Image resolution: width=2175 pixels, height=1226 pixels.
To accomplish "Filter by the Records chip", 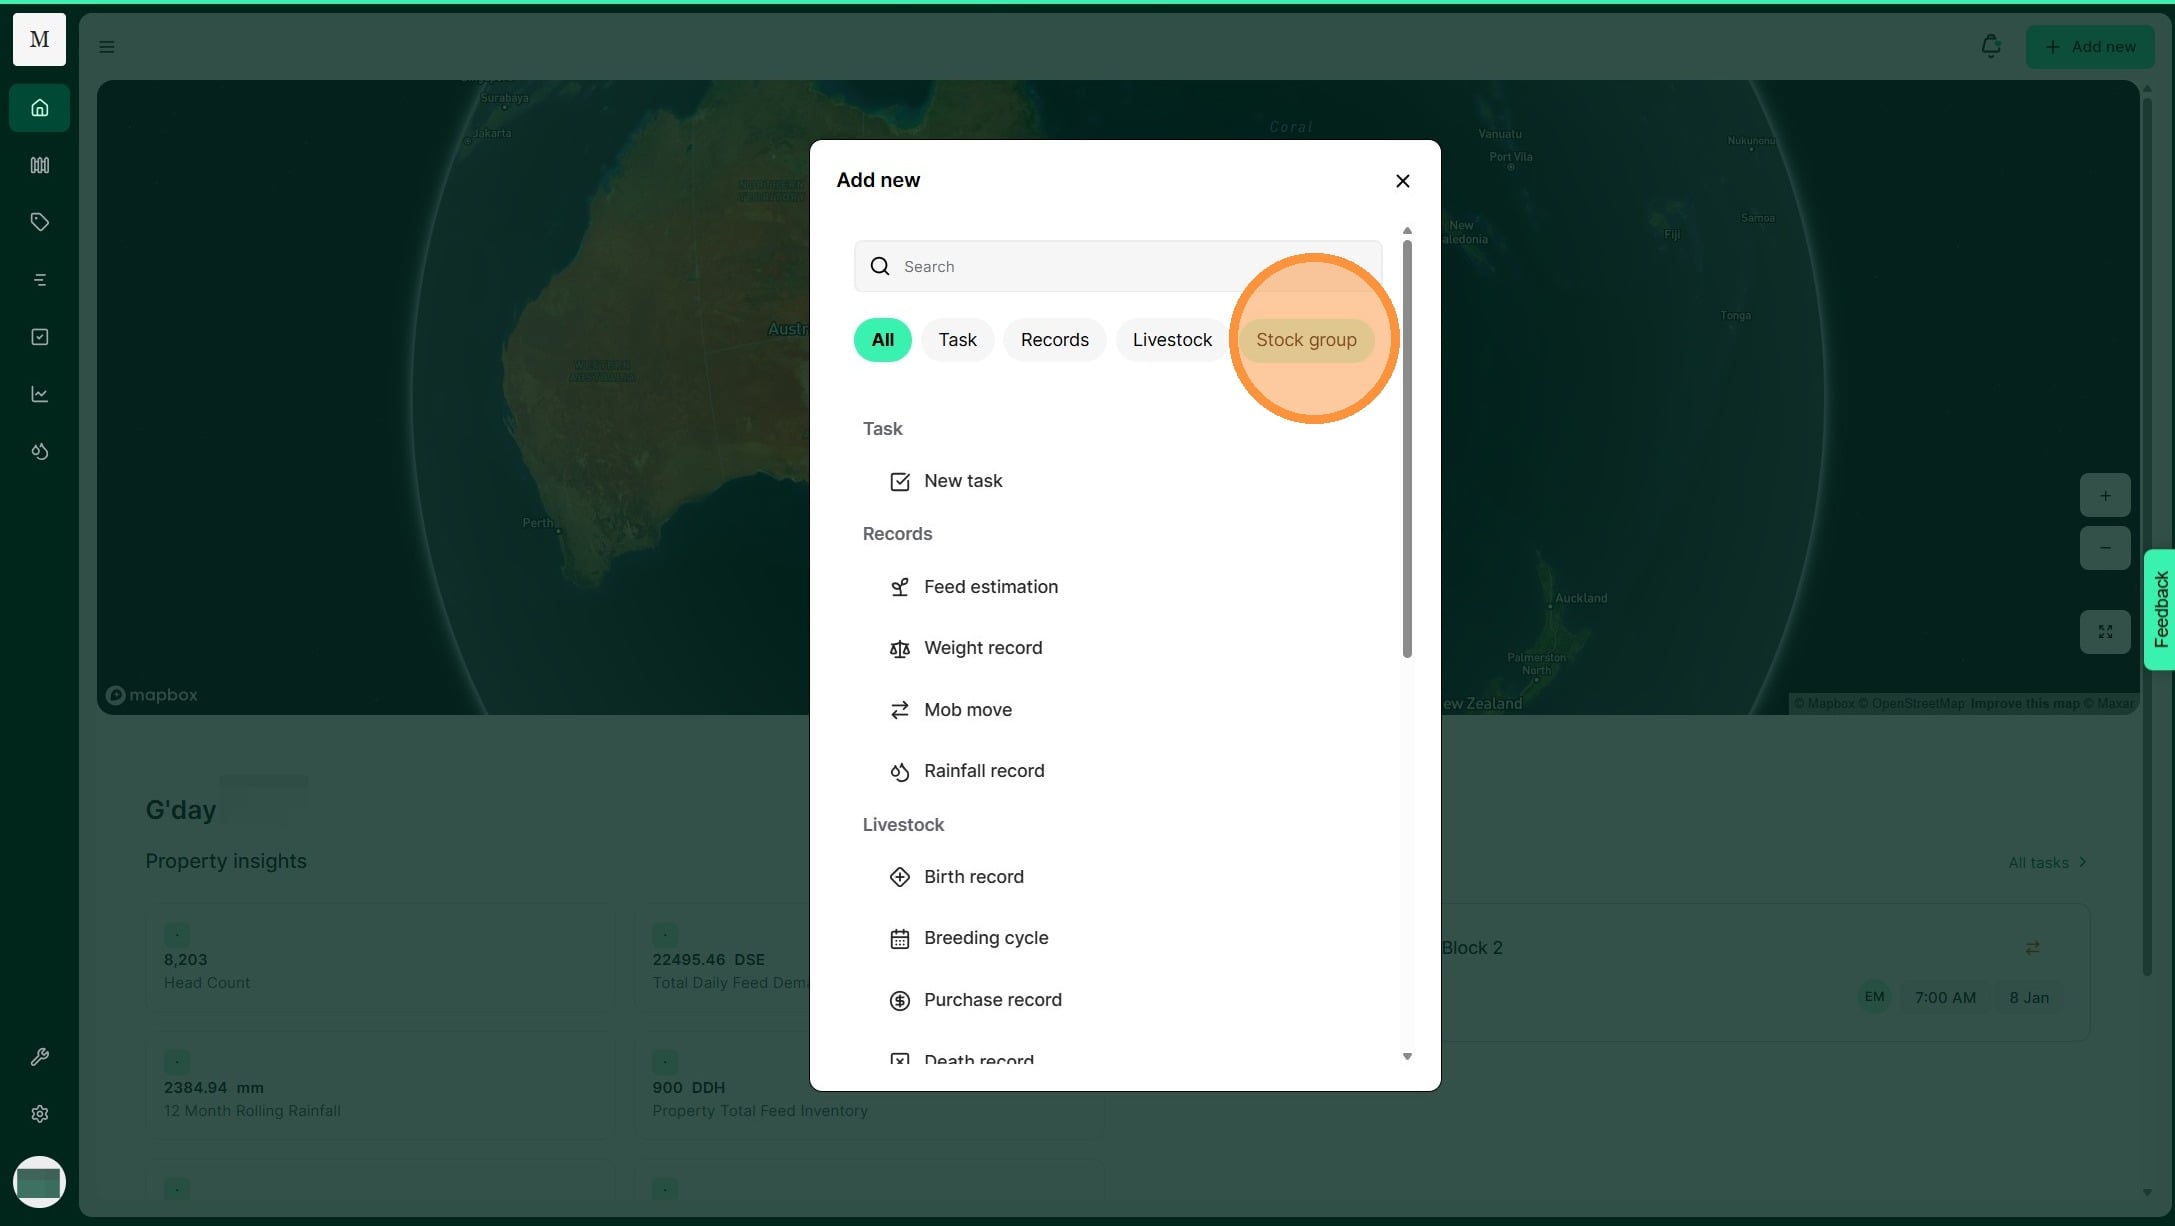I will [x=1054, y=340].
